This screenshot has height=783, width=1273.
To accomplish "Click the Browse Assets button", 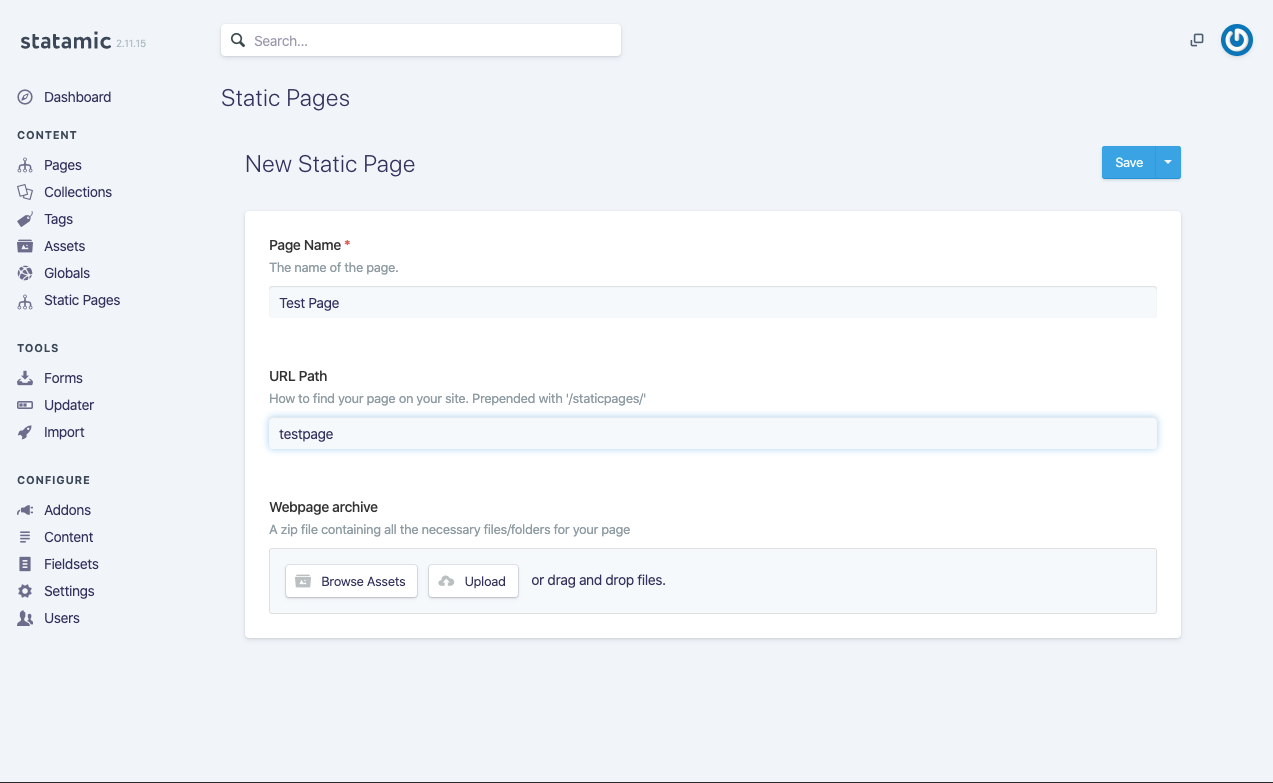I will (x=351, y=581).
